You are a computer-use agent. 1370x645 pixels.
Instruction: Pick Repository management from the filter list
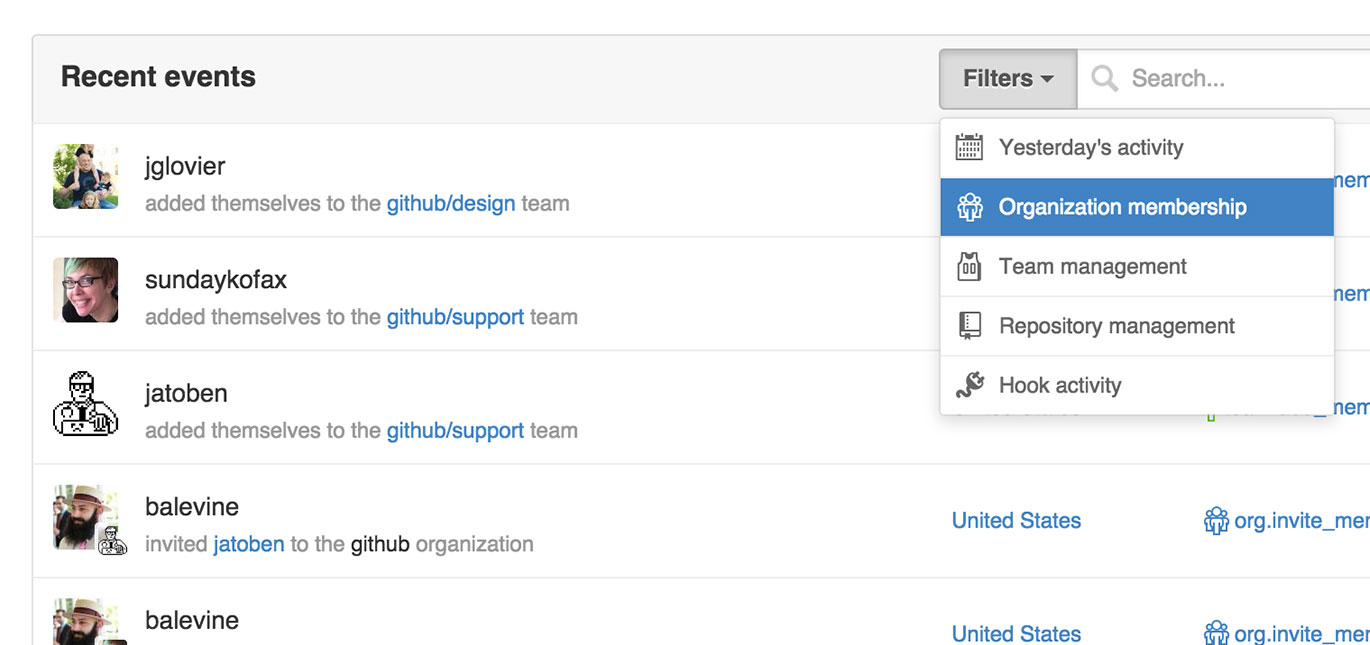tap(1116, 326)
